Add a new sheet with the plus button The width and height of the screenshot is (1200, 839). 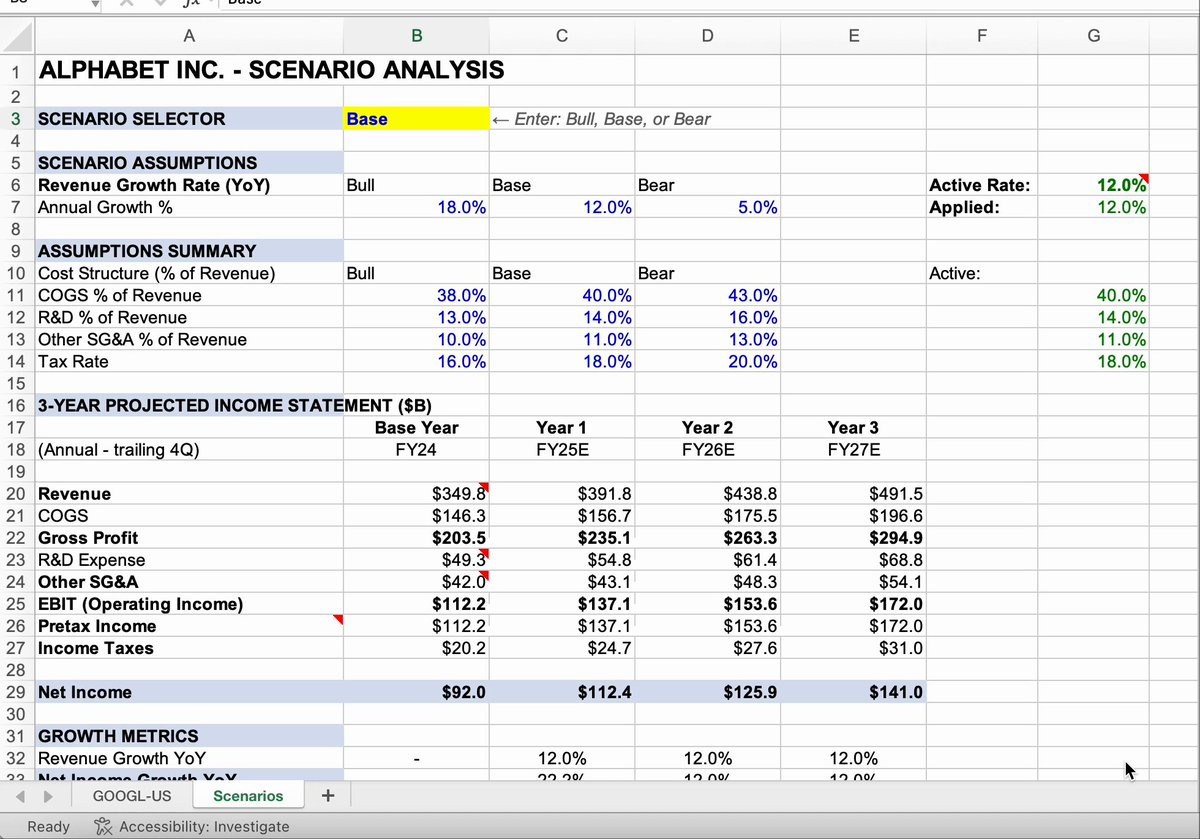[329, 796]
